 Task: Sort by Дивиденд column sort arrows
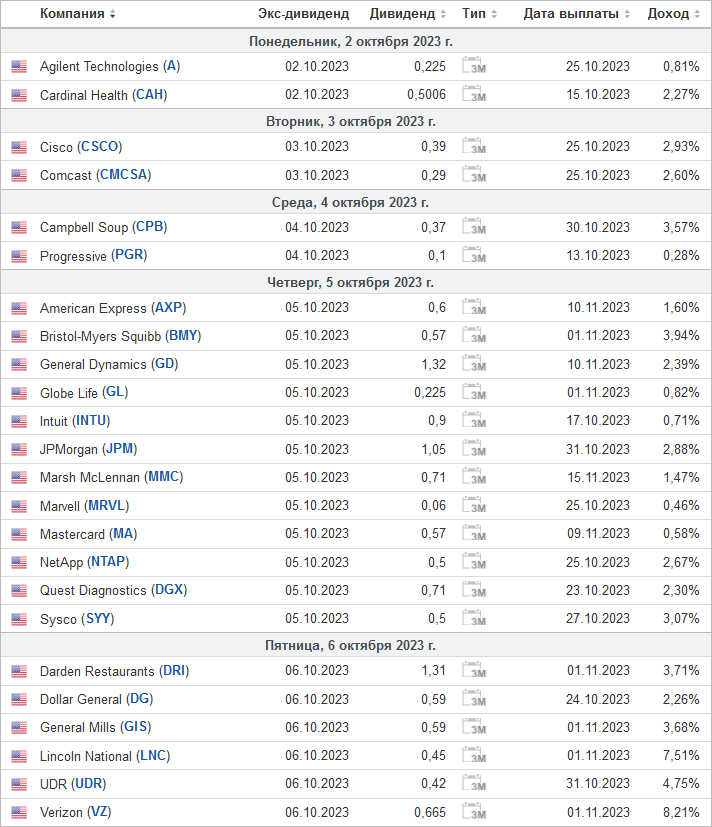[x=443, y=14]
